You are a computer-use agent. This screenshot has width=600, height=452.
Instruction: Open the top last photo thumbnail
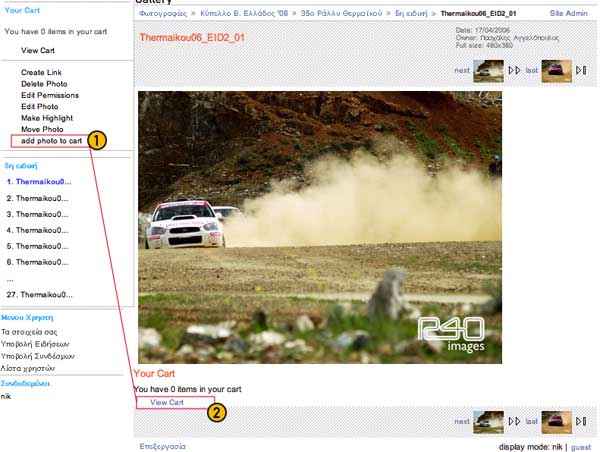556,70
